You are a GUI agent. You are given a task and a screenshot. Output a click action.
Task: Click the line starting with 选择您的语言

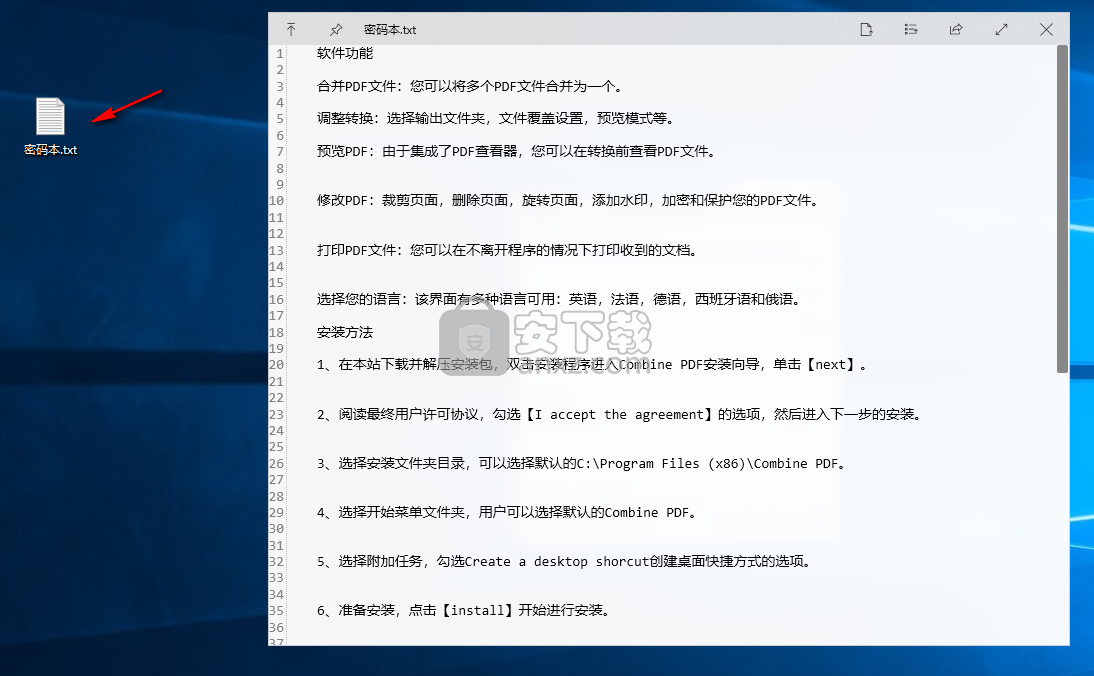[559, 299]
